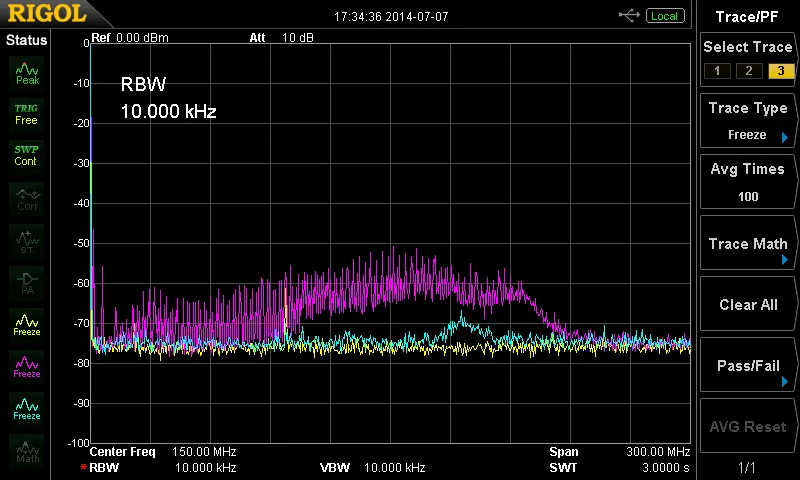Click the dimmed Math trace icon
The height and width of the screenshot is (480, 800).
coord(27,451)
